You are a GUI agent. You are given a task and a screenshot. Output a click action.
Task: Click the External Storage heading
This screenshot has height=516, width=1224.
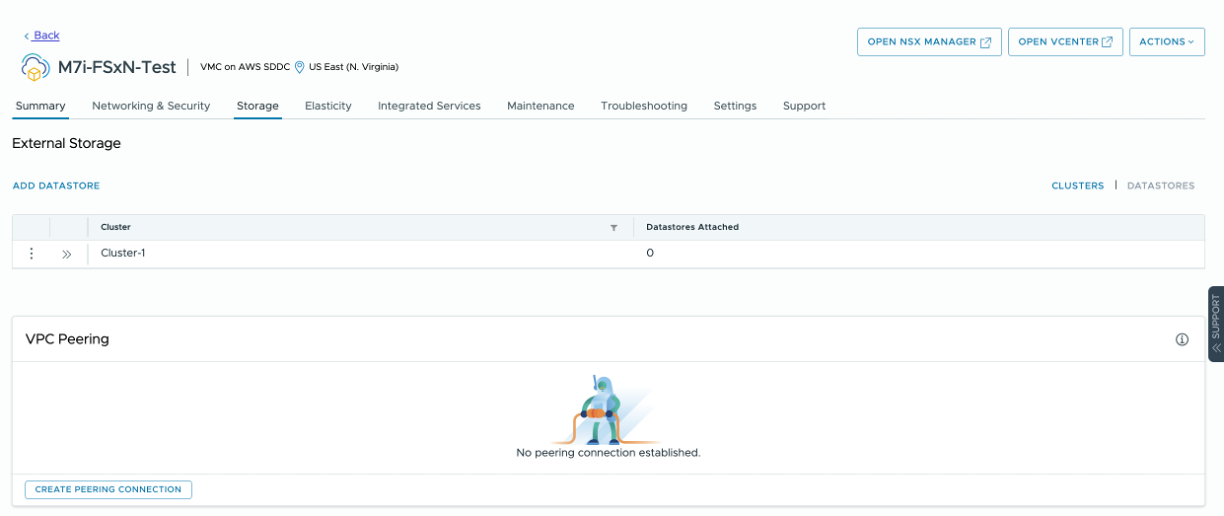pos(66,143)
